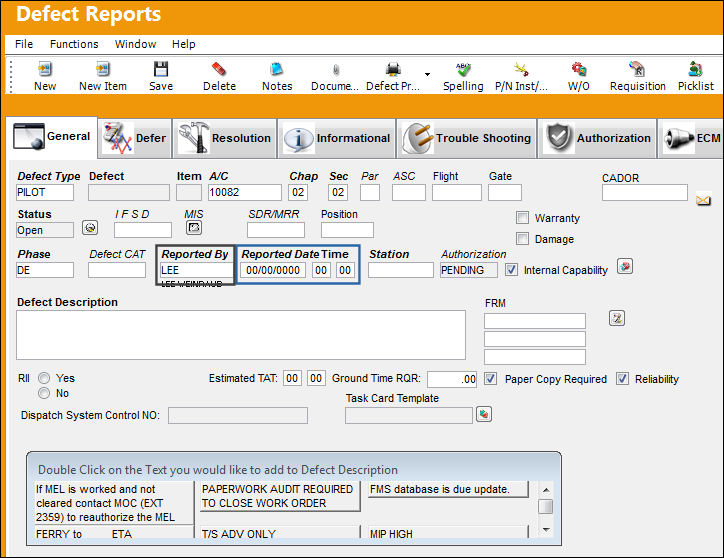724x558 pixels.
Task: Expand the Defect Print dropdown arrow
Action: [x=428, y=74]
